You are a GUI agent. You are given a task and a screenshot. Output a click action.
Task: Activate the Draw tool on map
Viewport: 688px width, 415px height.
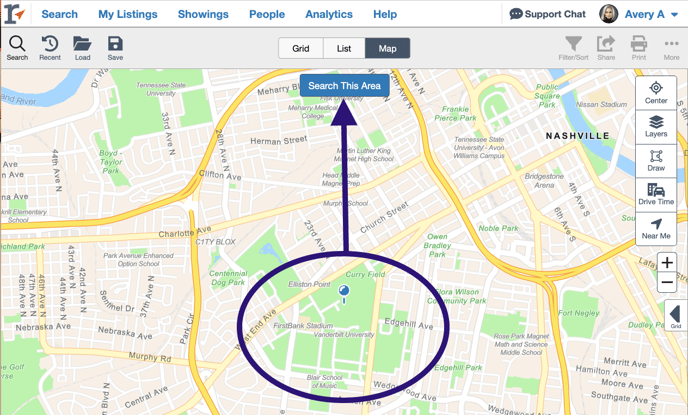tap(656, 161)
